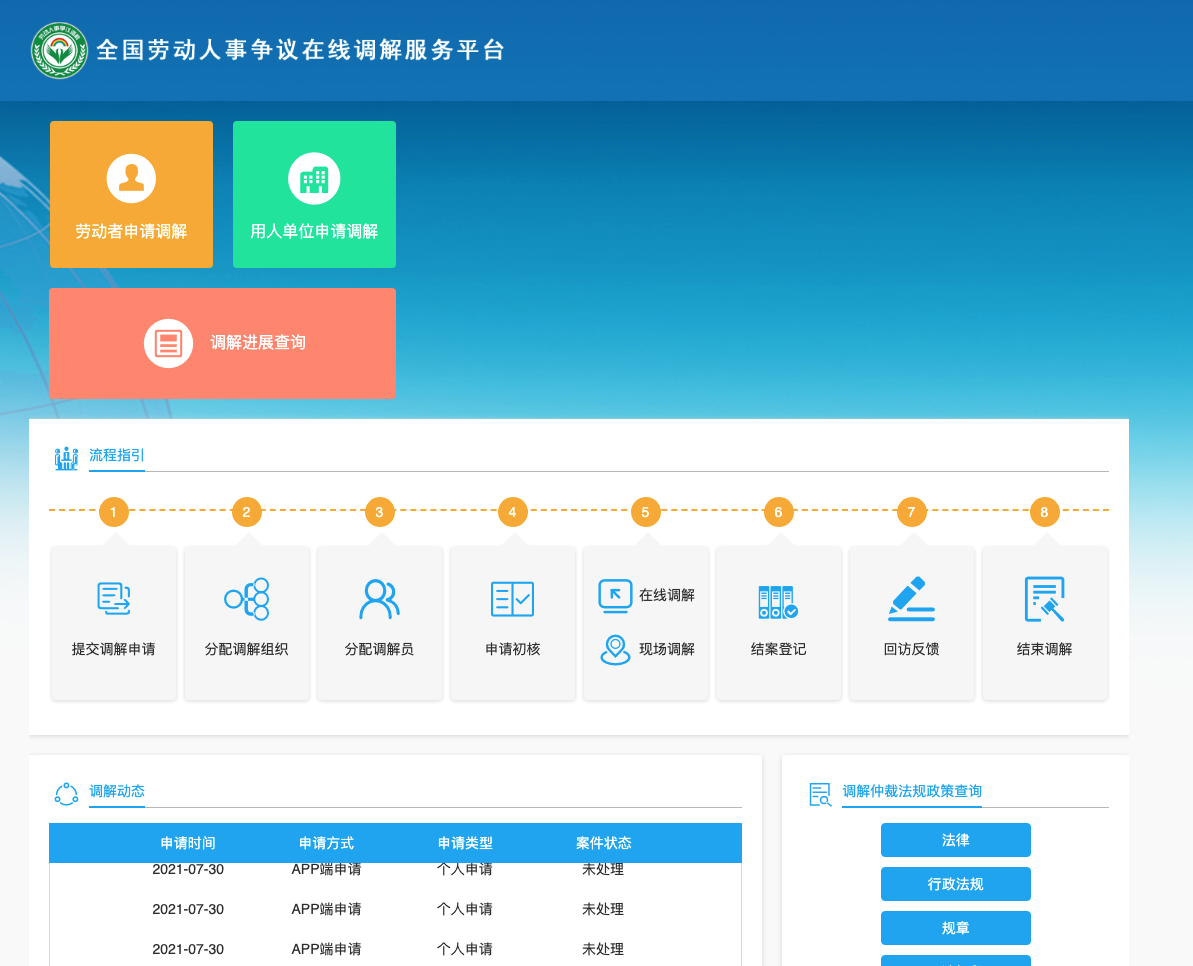Select the 流程指引 section tab
The width and height of the screenshot is (1193, 966).
tap(116, 456)
